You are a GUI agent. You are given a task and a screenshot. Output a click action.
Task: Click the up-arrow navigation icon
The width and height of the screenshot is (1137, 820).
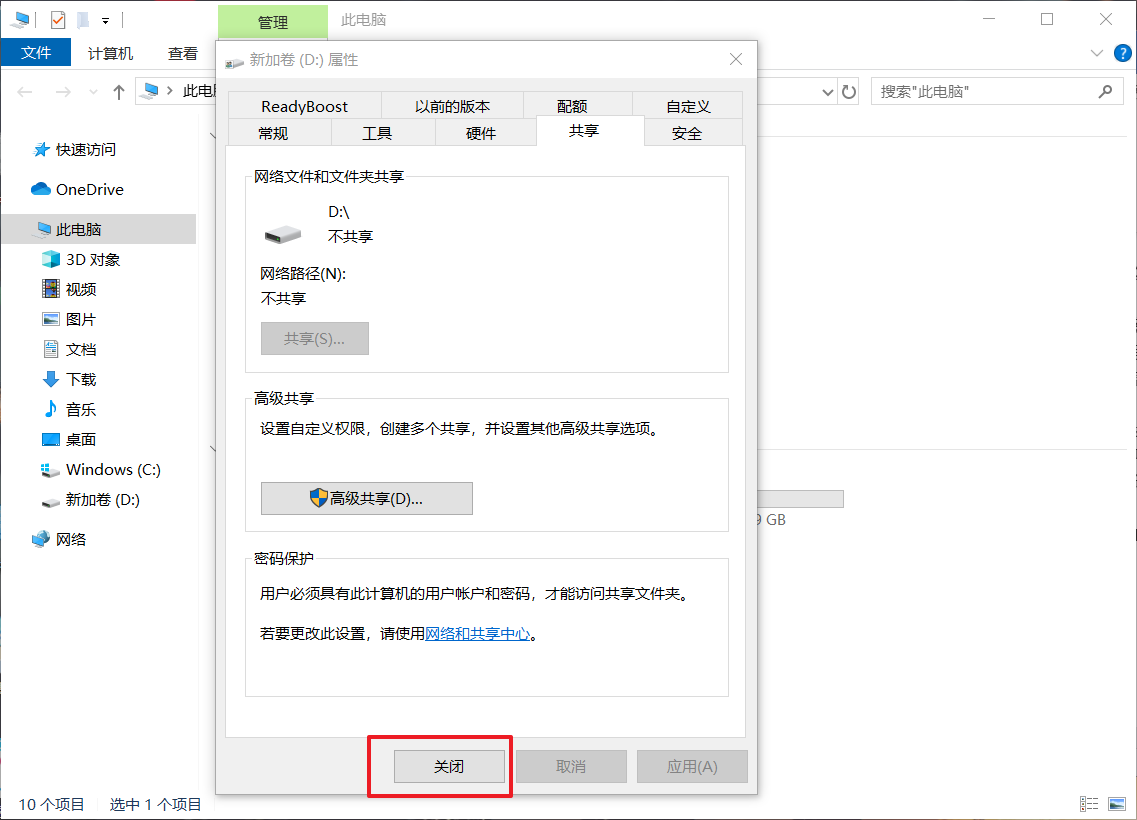tap(119, 92)
